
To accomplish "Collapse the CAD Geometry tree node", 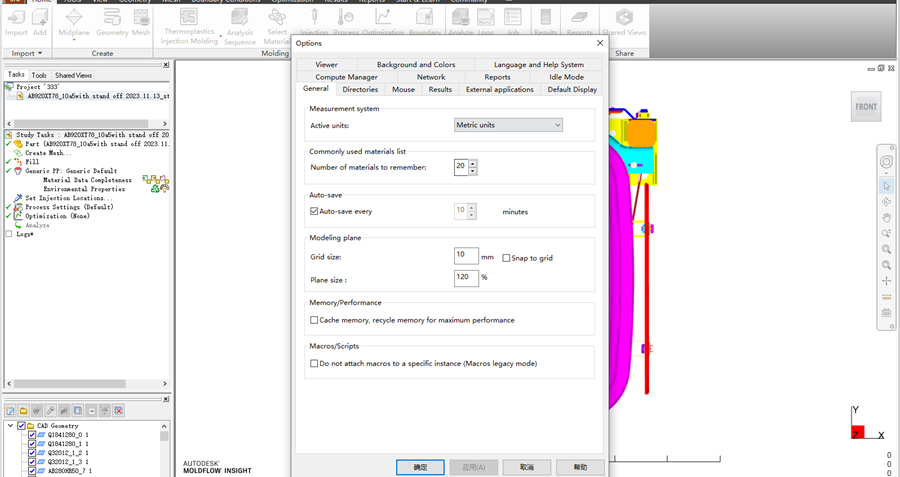I will [x=10, y=426].
